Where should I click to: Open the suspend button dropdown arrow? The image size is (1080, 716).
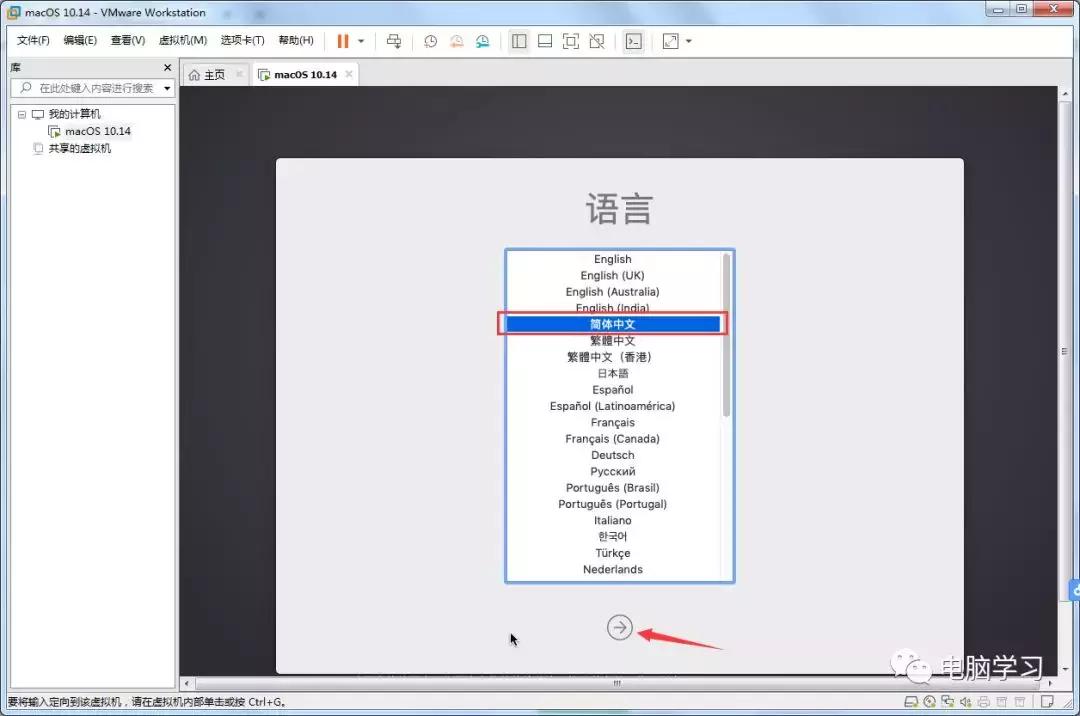tap(361, 41)
